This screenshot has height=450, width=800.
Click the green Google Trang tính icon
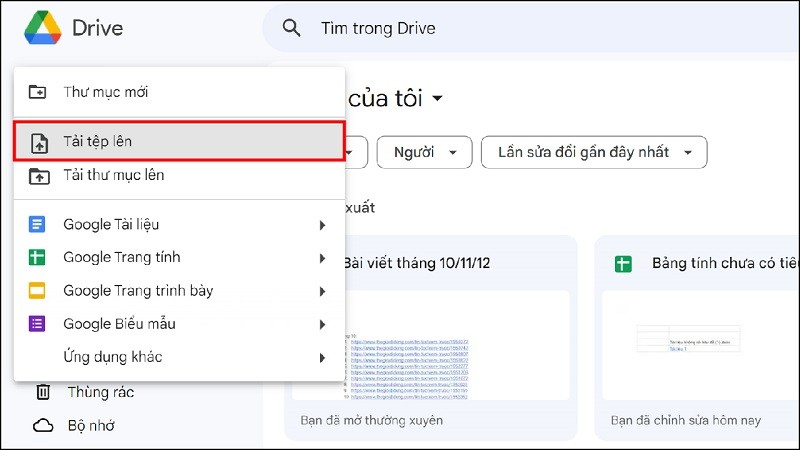pos(37,257)
